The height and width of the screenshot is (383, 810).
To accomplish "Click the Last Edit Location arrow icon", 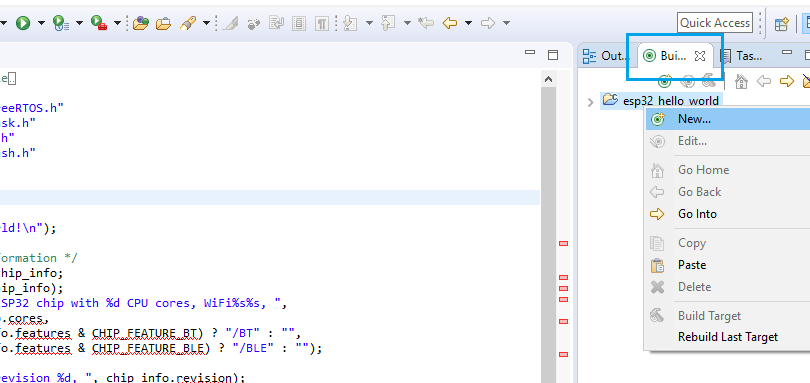I will click(x=426, y=23).
